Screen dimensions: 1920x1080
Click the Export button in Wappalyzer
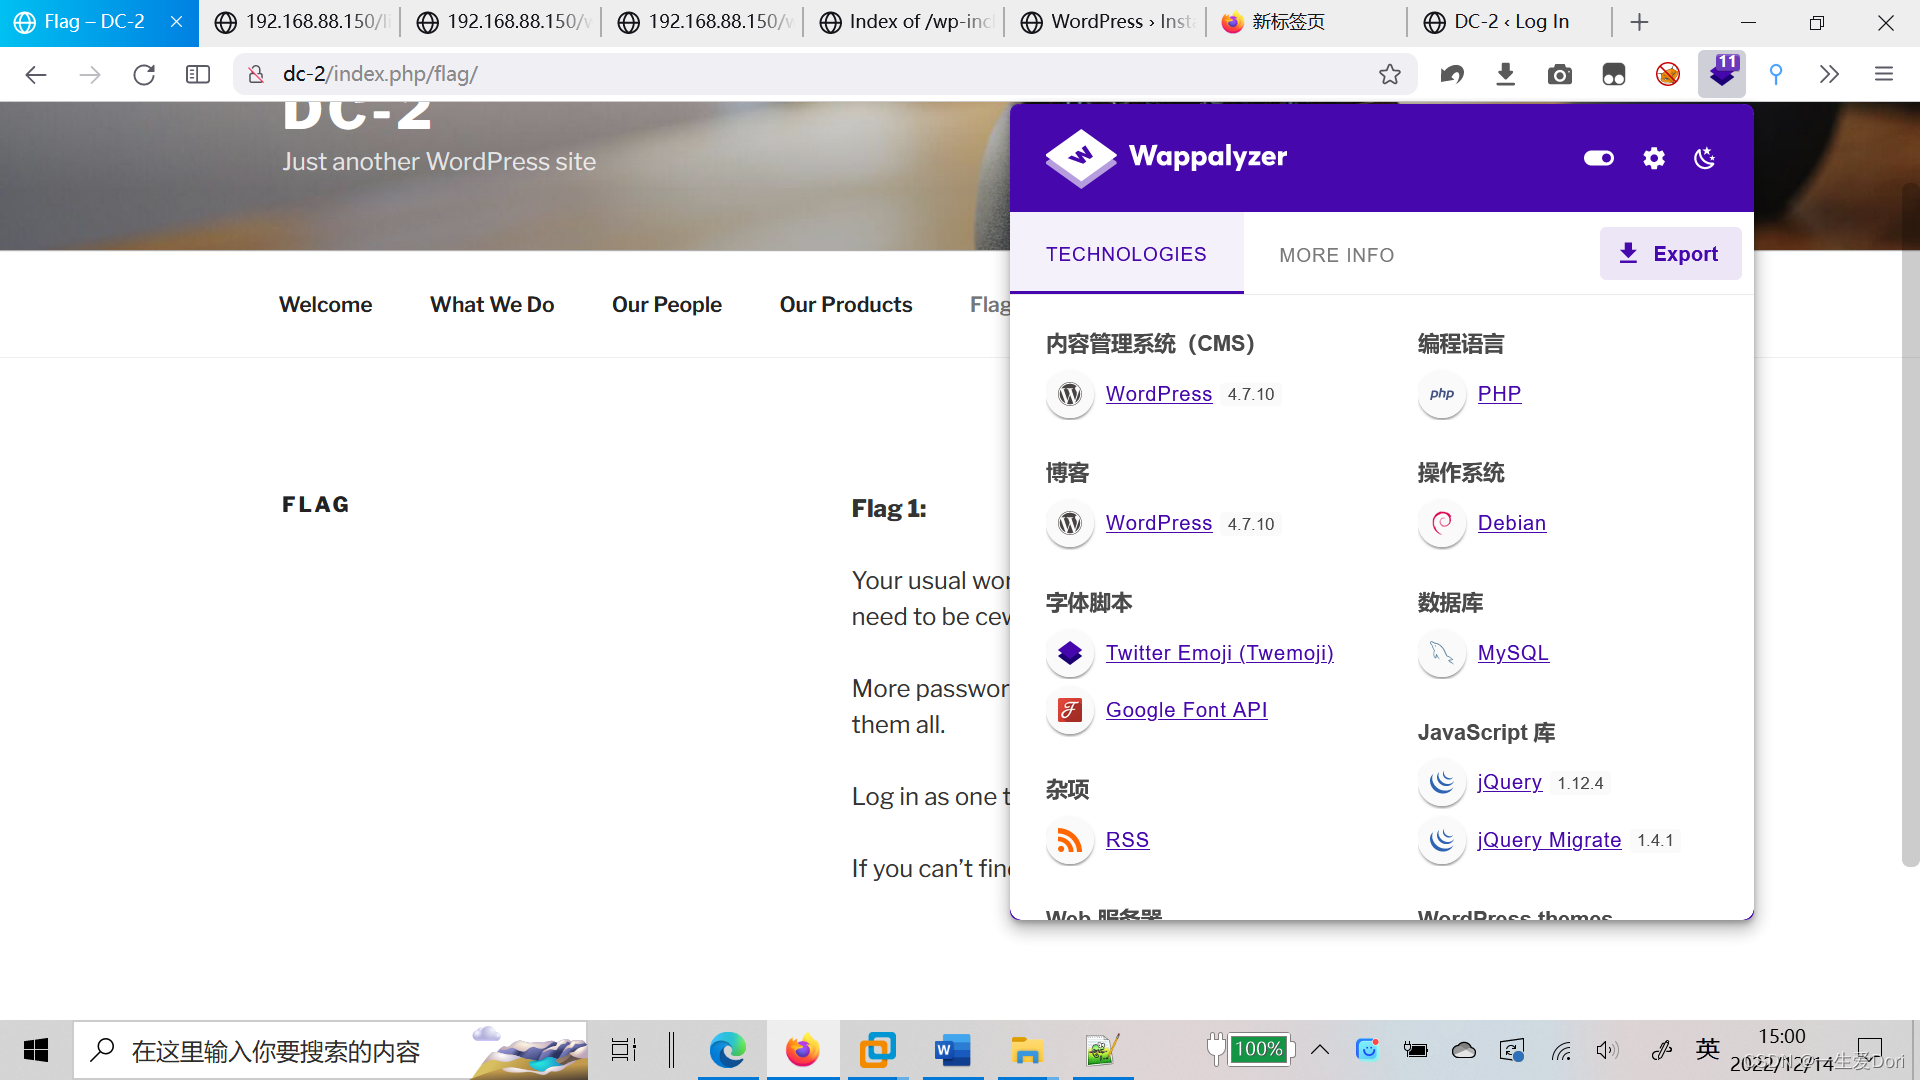[1670, 254]
